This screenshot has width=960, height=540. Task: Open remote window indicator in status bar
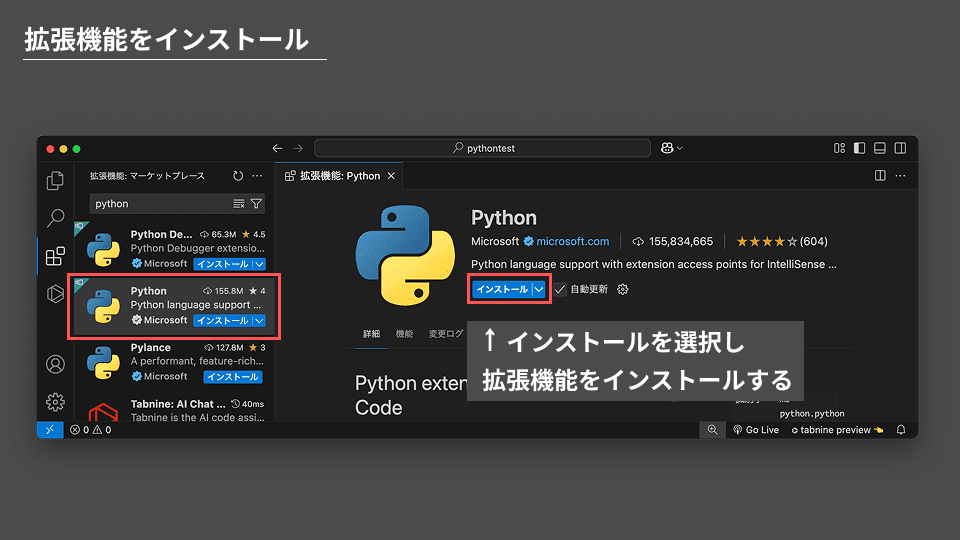click(x=50, y=430)
